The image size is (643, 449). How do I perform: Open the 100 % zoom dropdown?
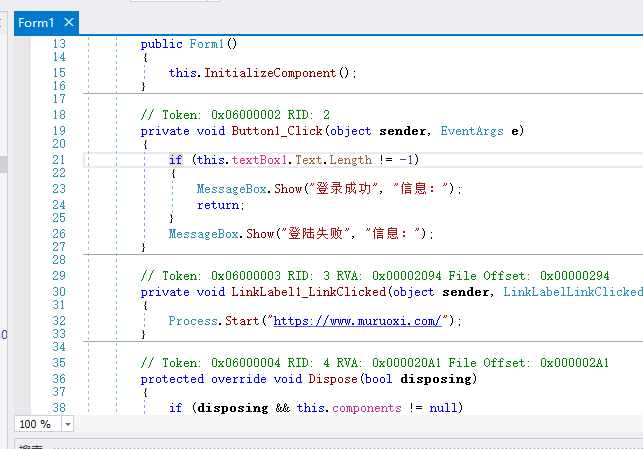point(68,424)
